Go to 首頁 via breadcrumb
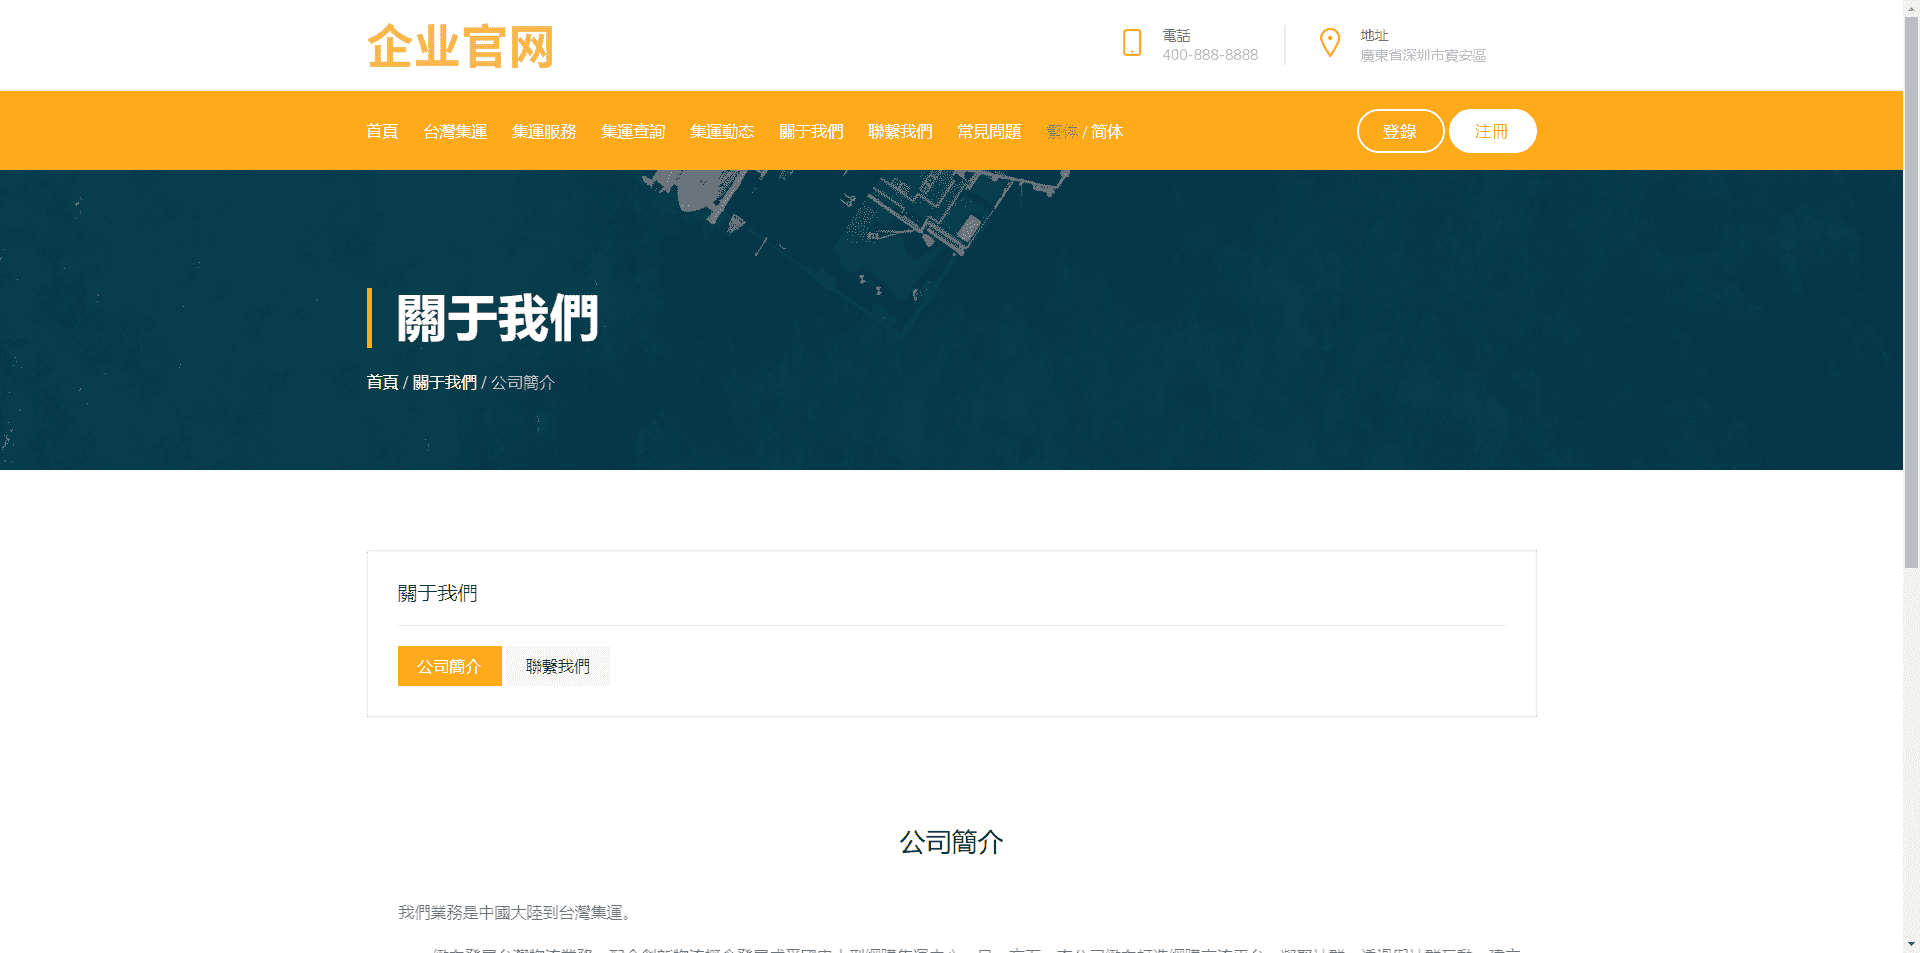The image size is (1920, 953). tap(382, 382)
